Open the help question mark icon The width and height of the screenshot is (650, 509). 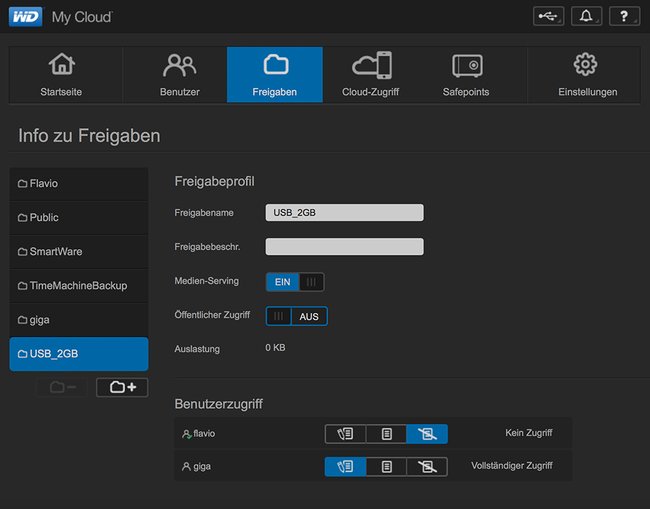click(x=624, y=16)
